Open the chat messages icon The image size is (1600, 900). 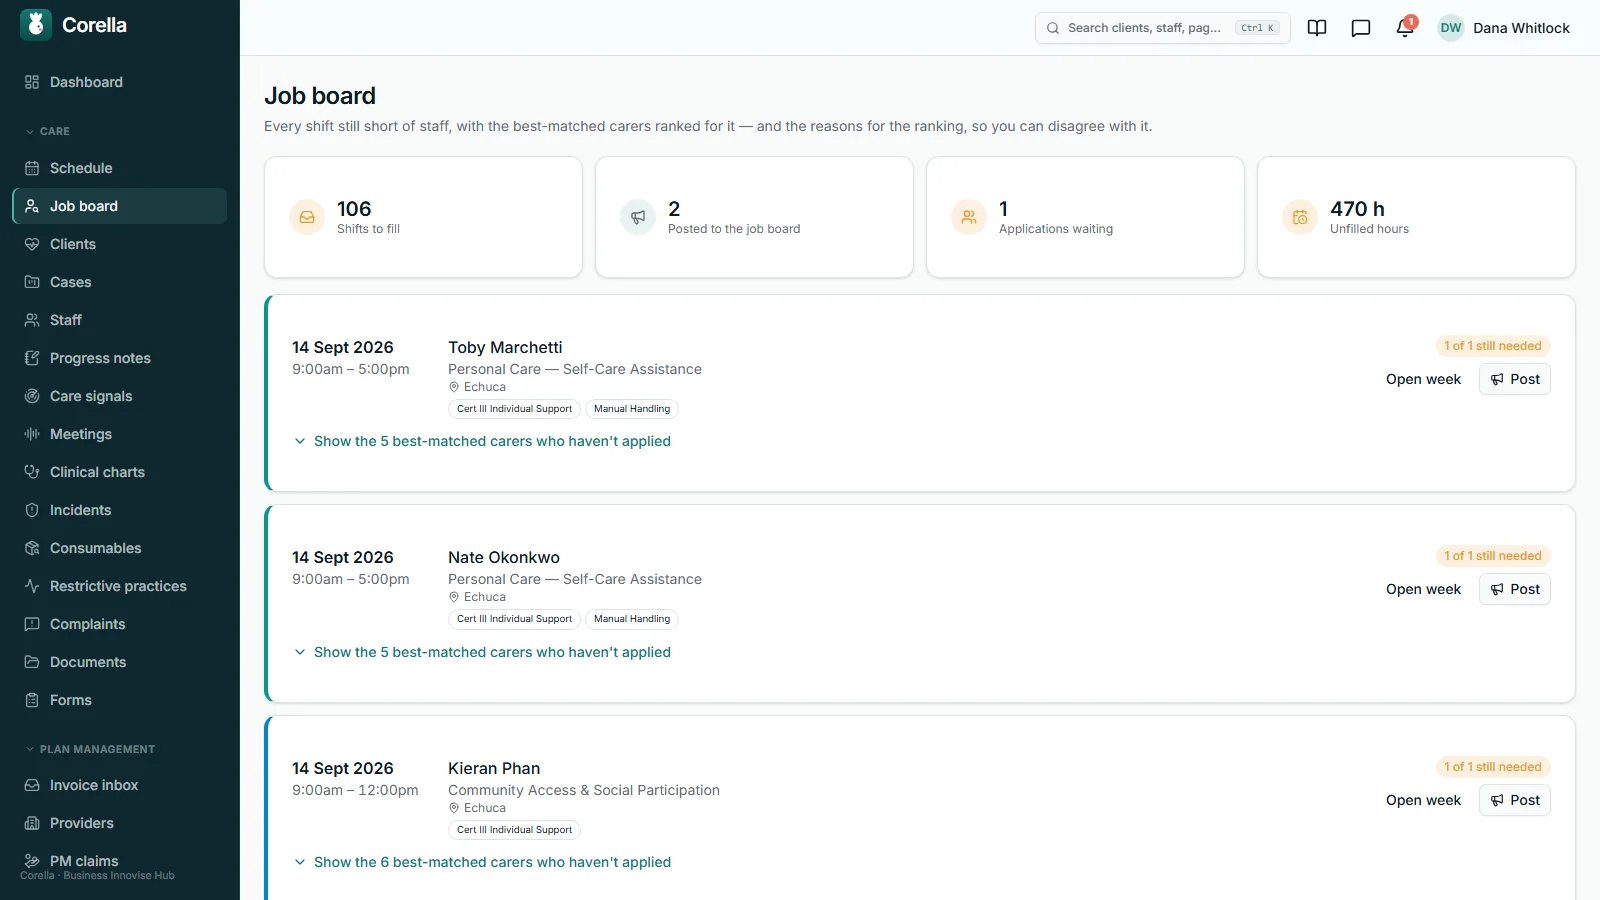coord(1361,28)
